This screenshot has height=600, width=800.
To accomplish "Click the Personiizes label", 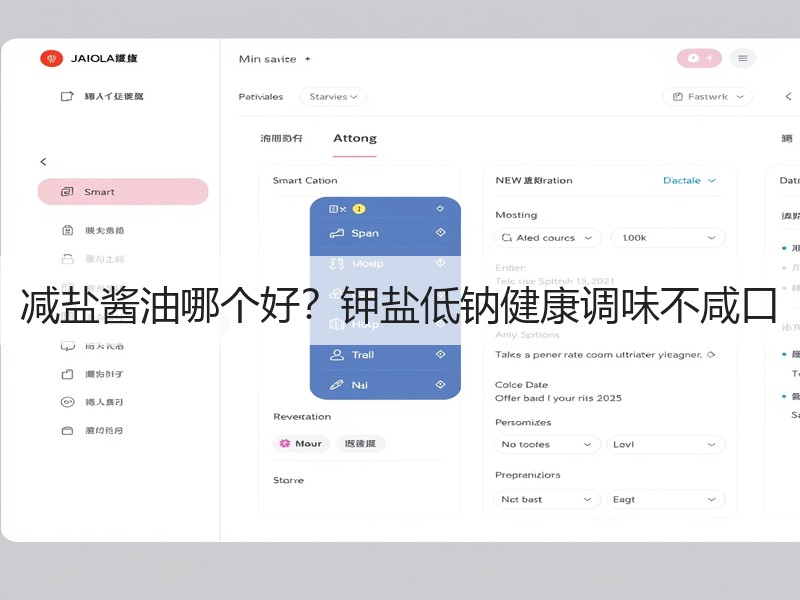I will (523, 422).
